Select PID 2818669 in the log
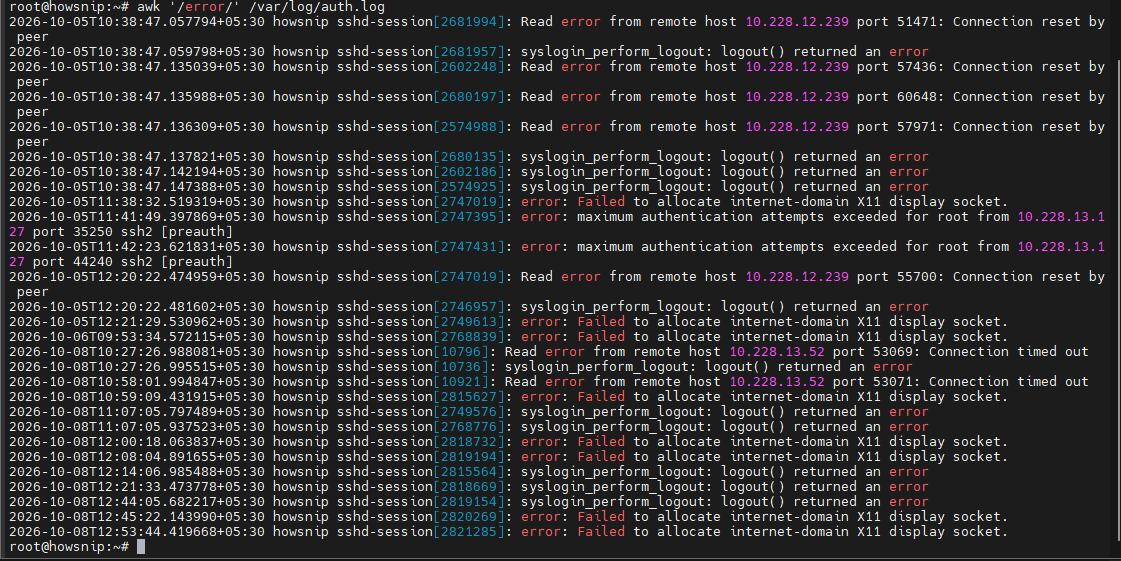1121x561 pixels. (x=469, y=487)
